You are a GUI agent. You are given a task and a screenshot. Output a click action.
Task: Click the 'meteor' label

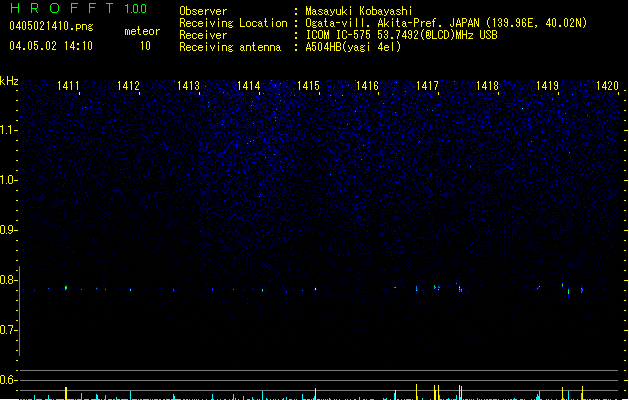point(142,31)
